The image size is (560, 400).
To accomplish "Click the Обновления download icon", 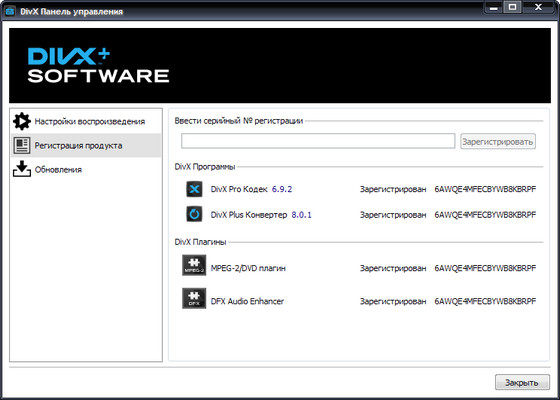I will click(x=22, y=169).
